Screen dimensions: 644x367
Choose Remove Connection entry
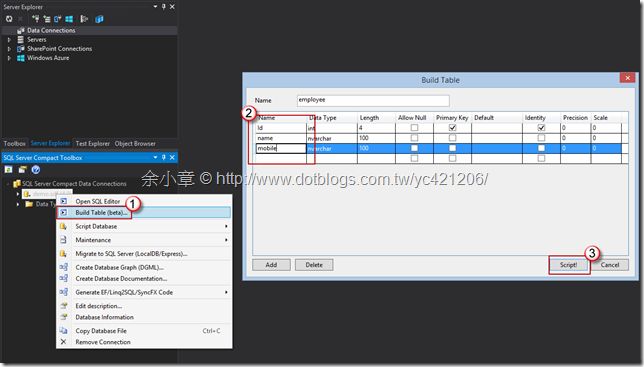144,342
